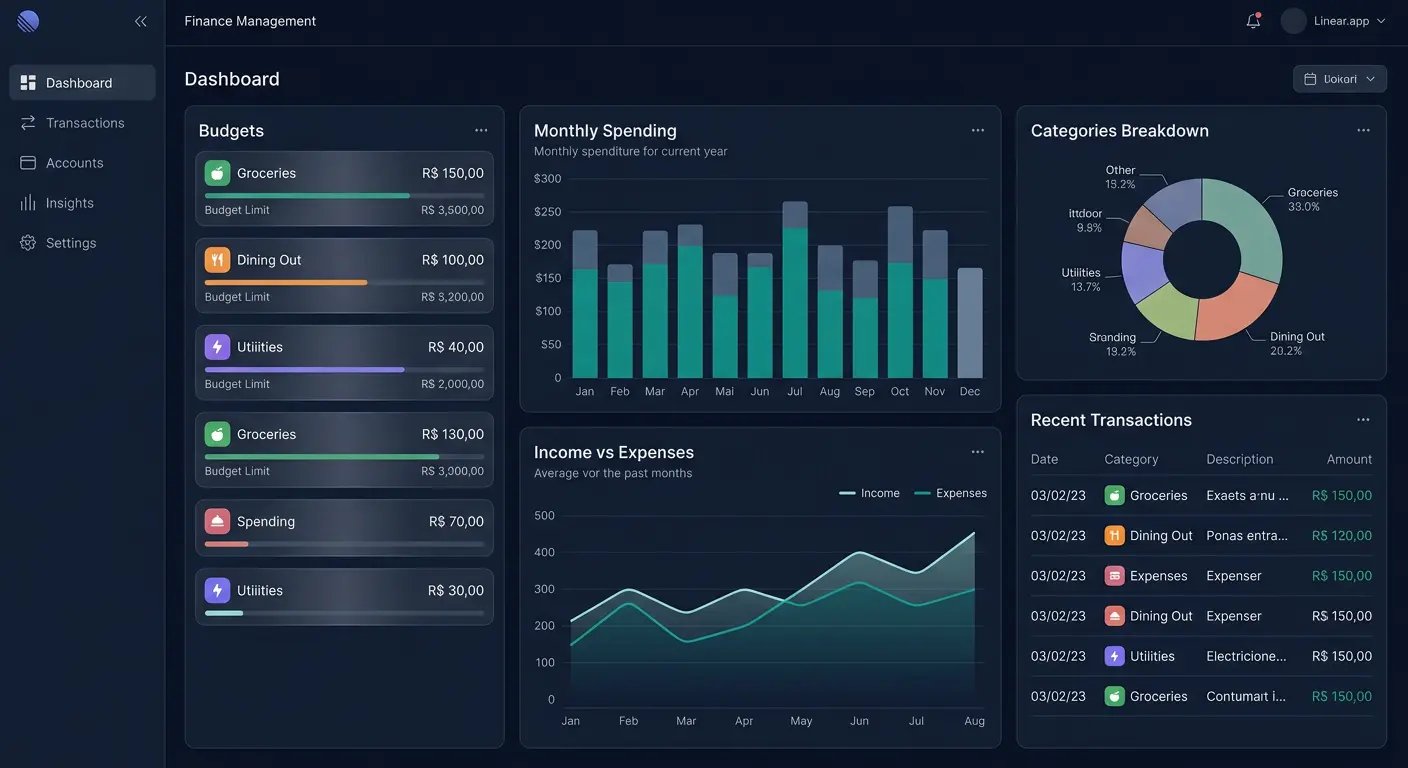Screen dimensions: 1408x768
Task: Open the first Groceries R$ 150,00 budget card
Action: [x=344, y=188]
